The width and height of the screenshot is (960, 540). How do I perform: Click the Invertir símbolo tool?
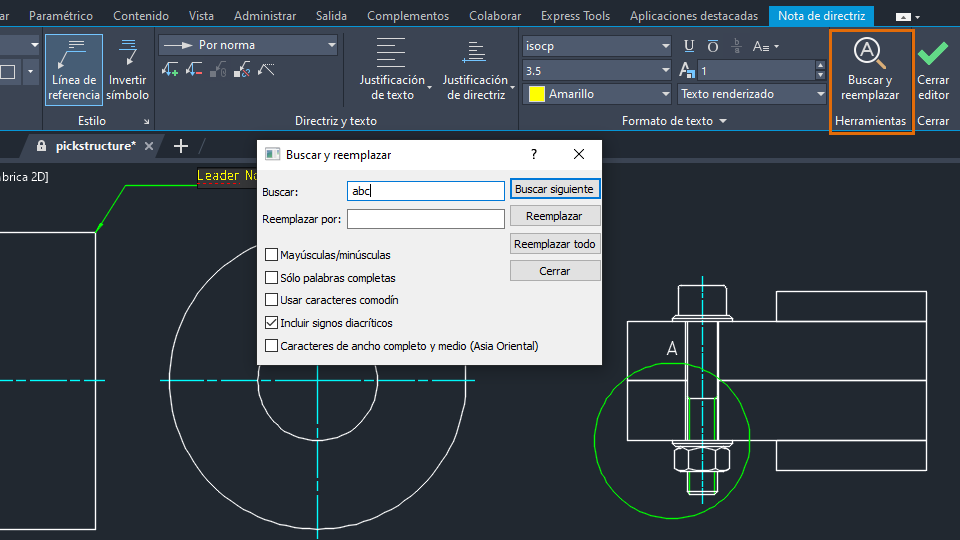(x=127, y=70)
